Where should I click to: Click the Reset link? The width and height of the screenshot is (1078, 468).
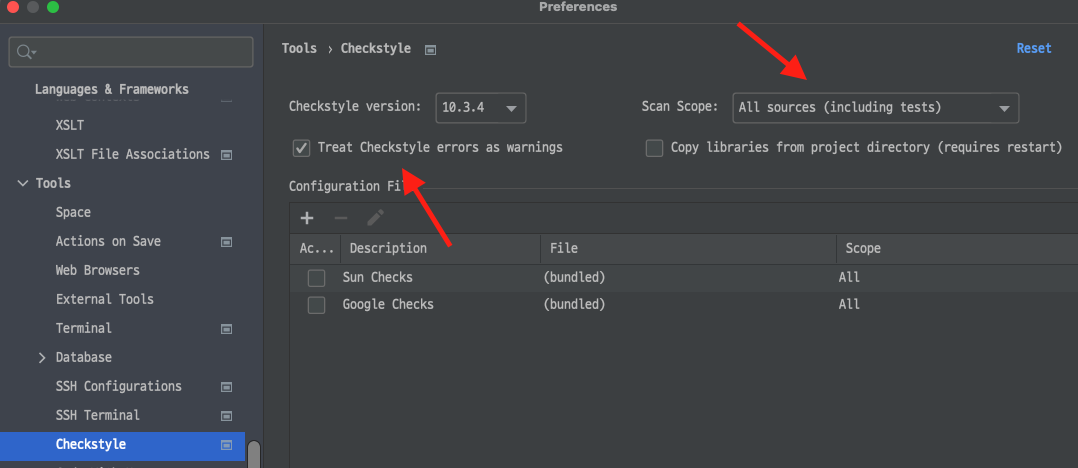(1034, 48)
